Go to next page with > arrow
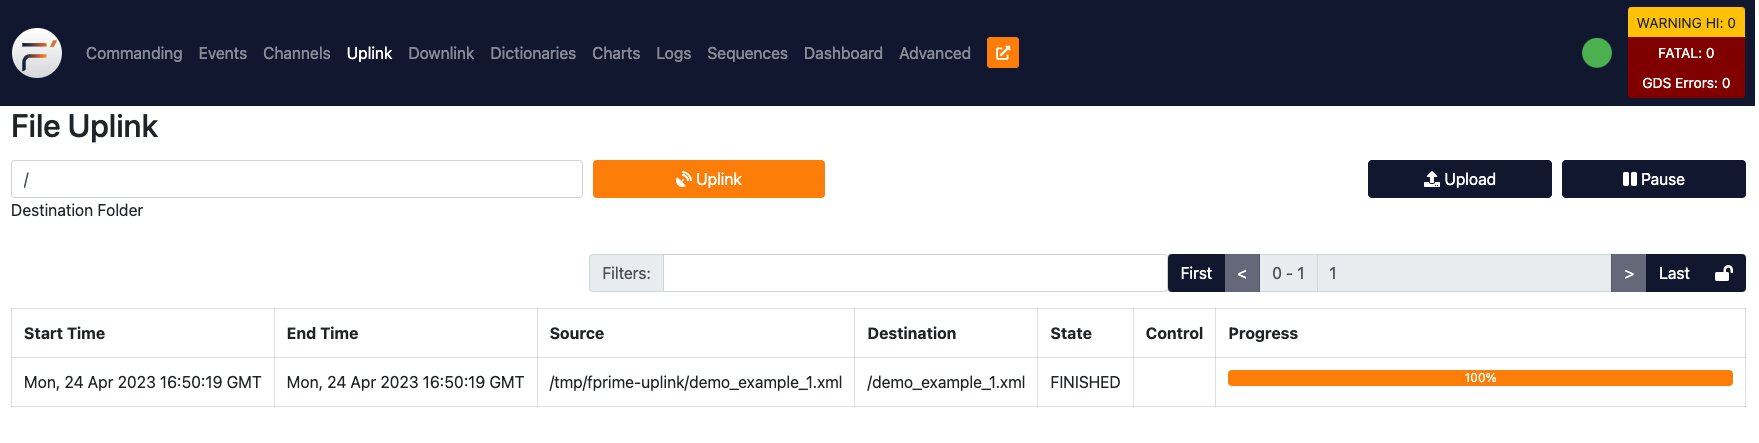This screenshot has height=443, width=1759. [1628, 273]
